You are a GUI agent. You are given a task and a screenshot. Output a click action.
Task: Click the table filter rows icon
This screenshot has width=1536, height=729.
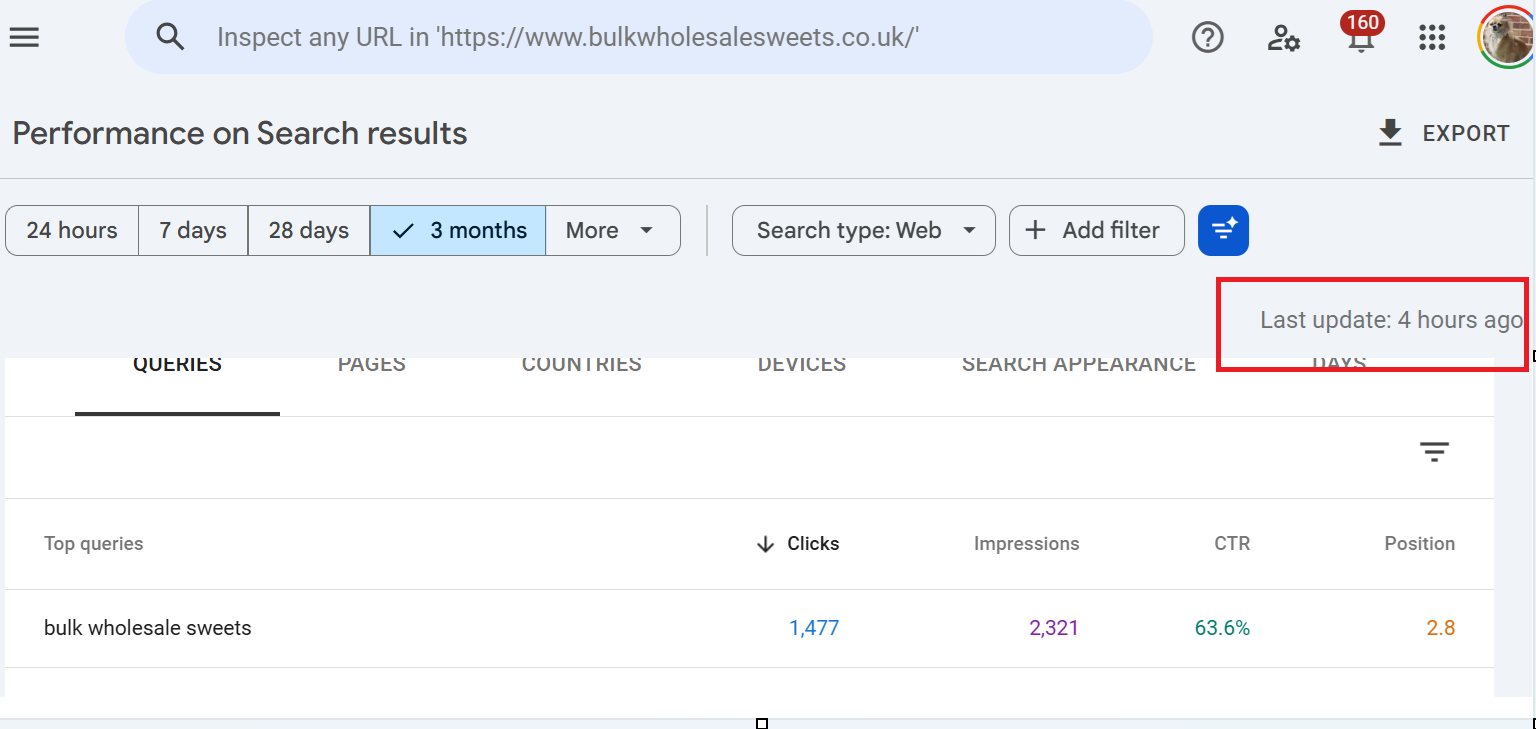[1434, 452]
